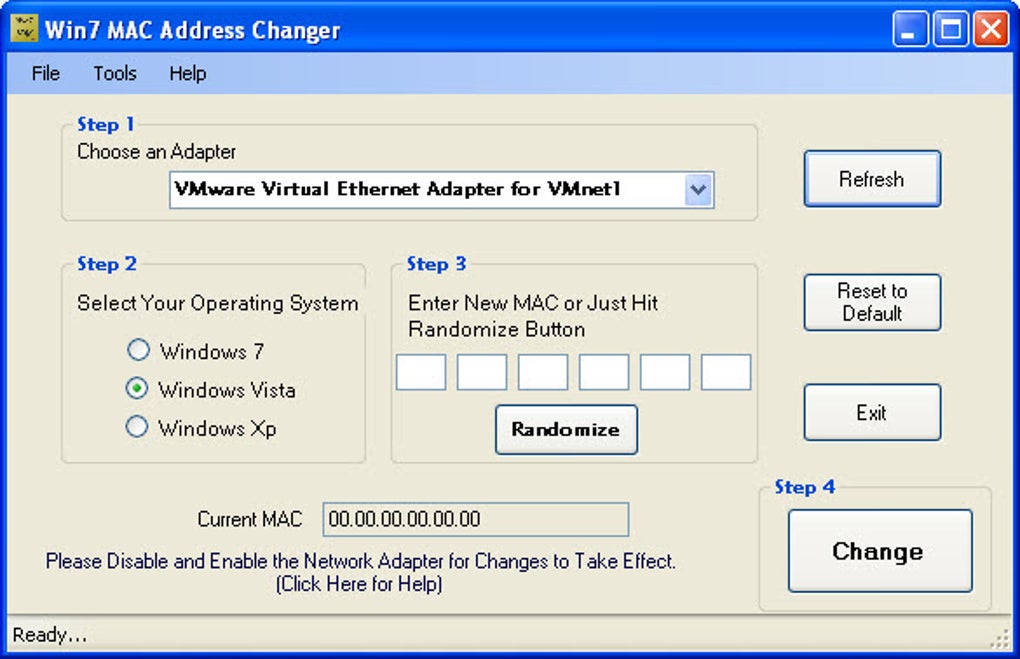Minimize the MAC Address Changer window
Screen dimensions: 1020x659
[910, 29]
